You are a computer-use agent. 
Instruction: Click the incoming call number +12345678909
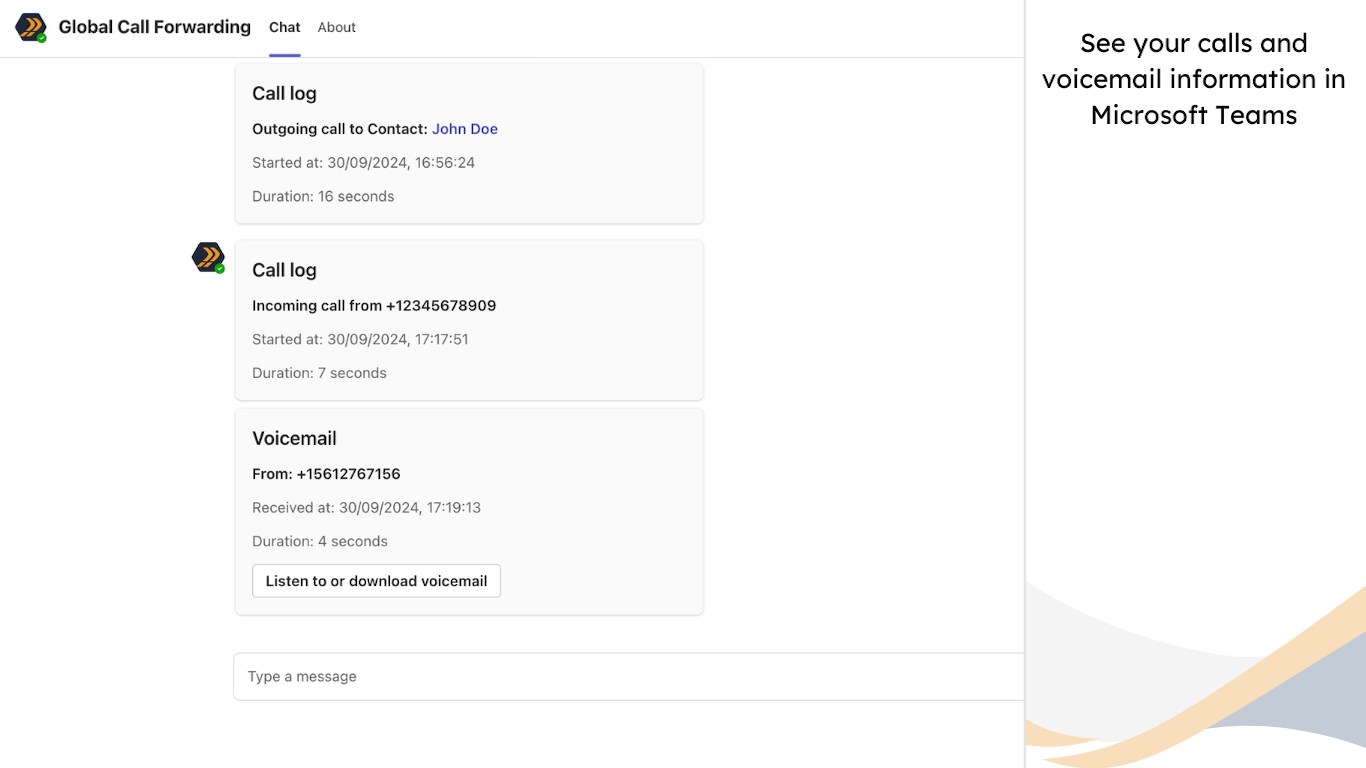pyautogui.click(x=441, y=306)
